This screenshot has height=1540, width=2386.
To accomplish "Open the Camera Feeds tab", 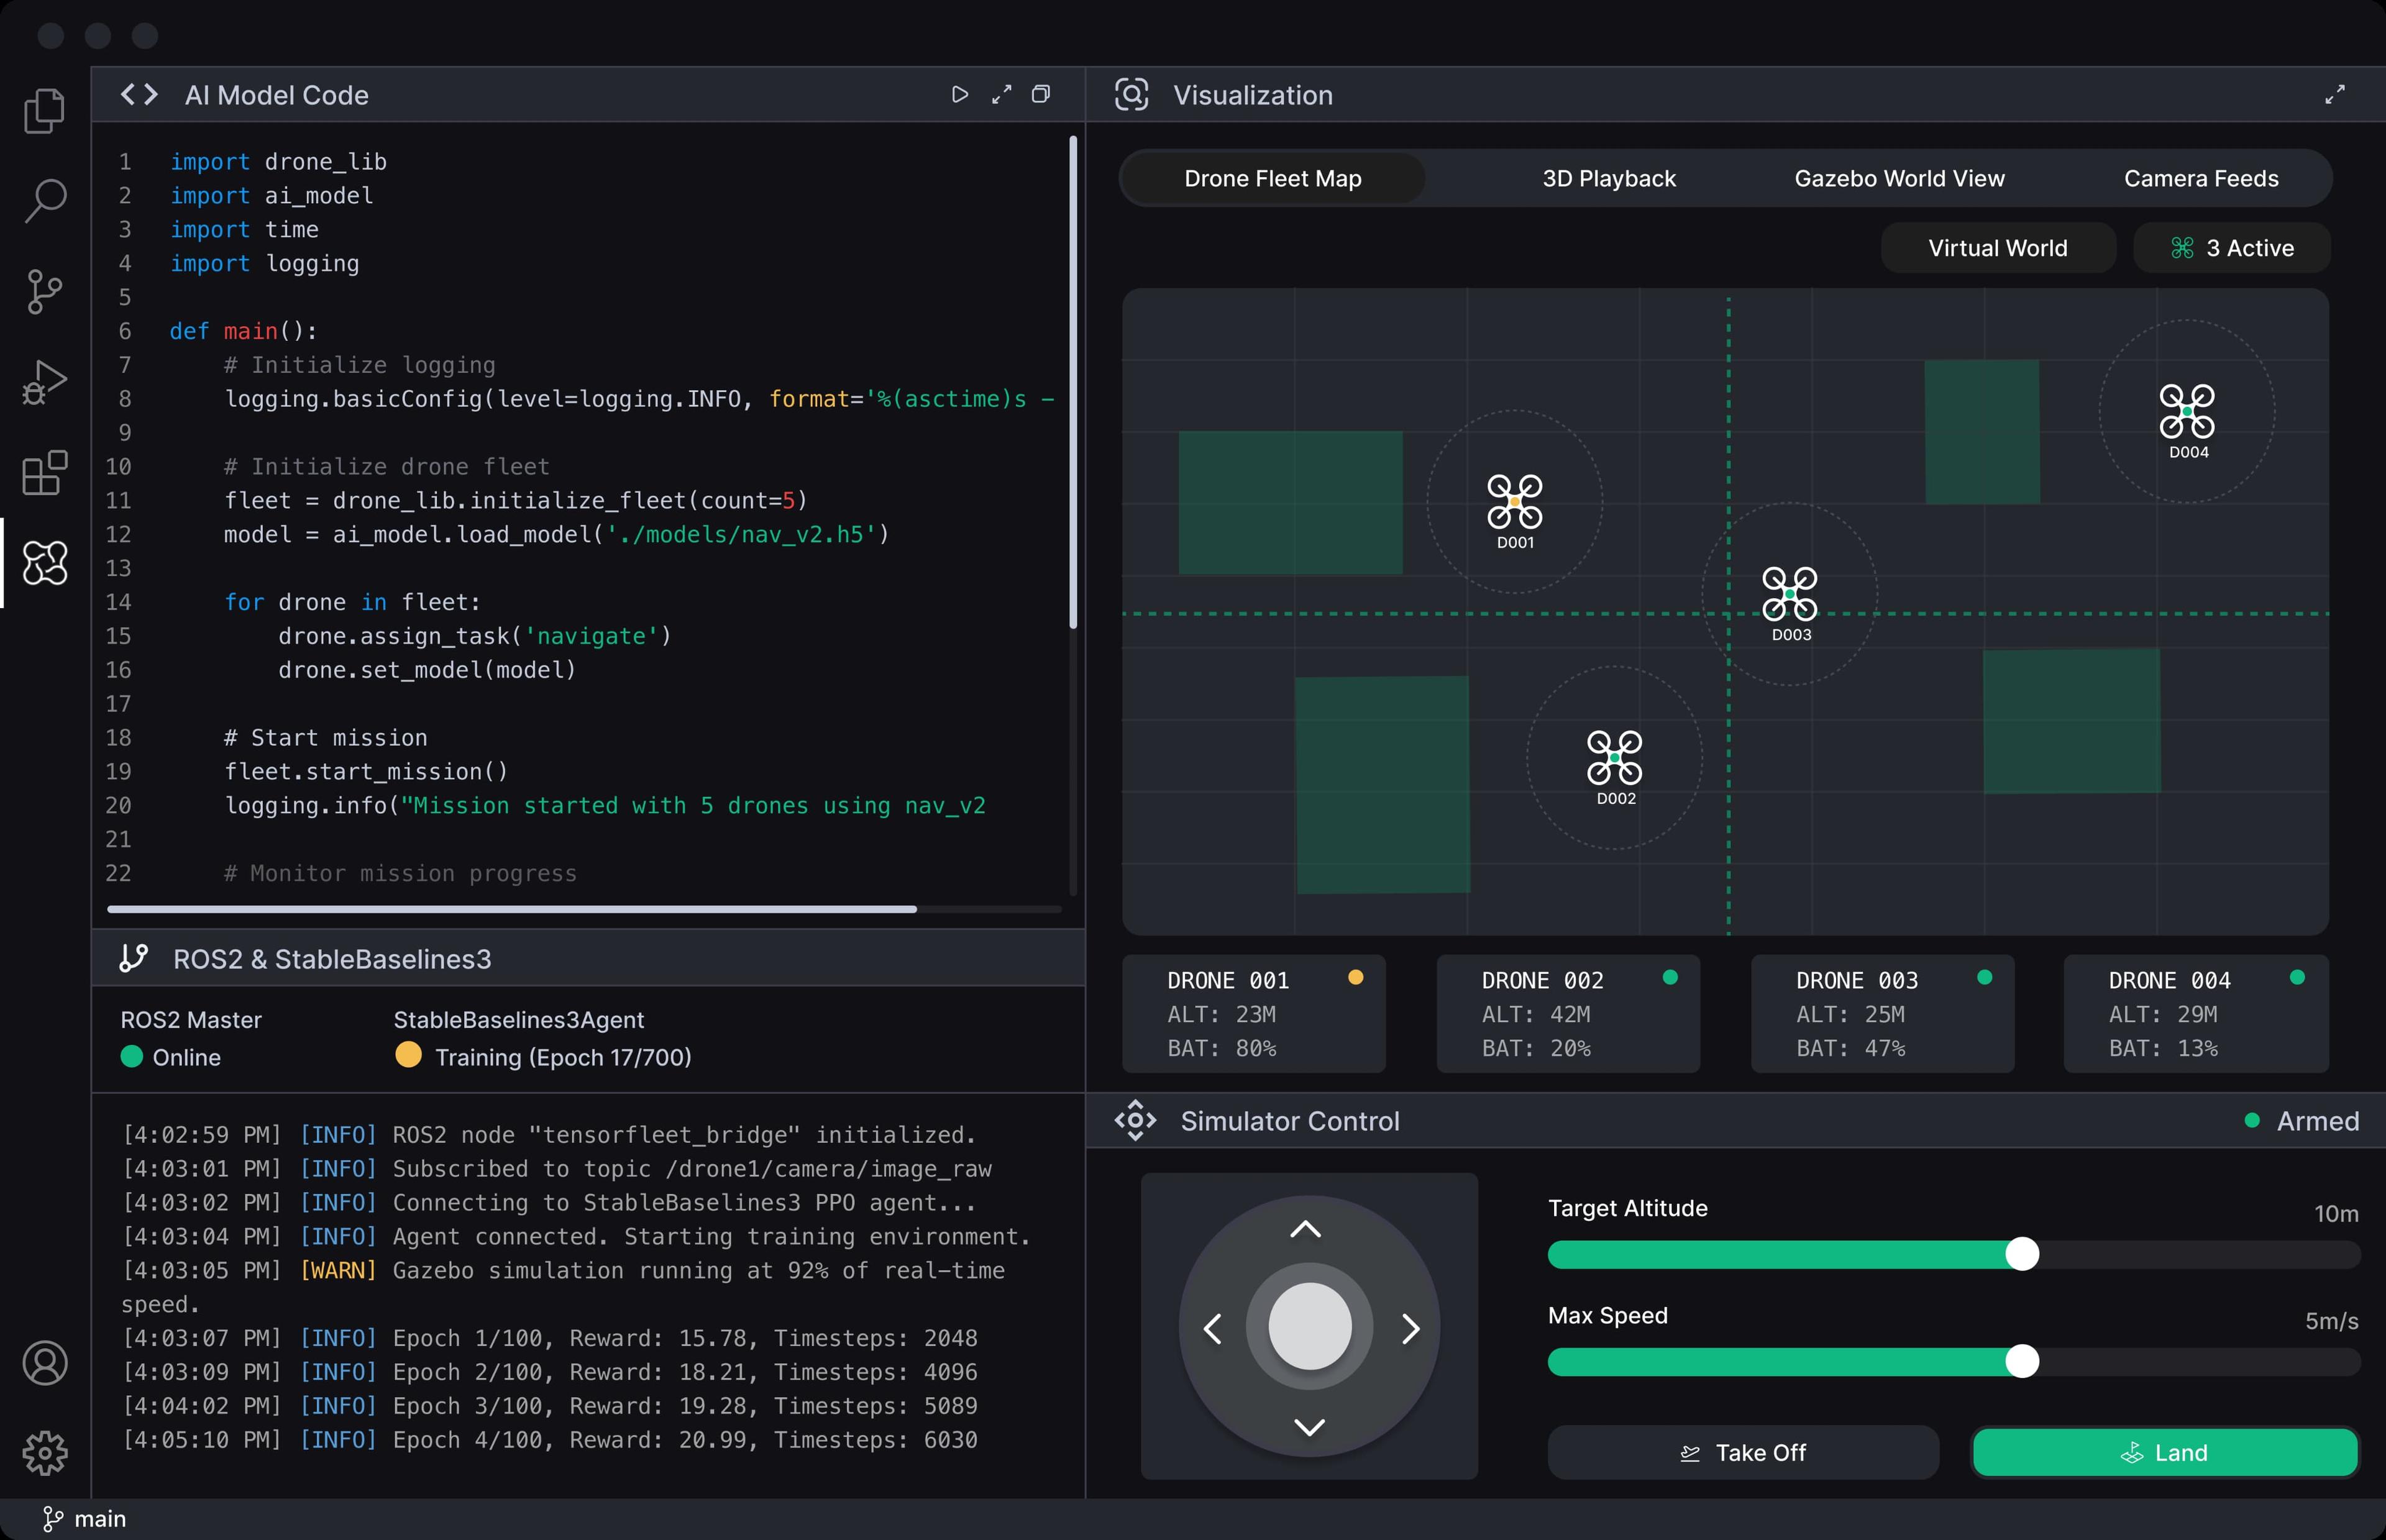I will click(2201, 178).
